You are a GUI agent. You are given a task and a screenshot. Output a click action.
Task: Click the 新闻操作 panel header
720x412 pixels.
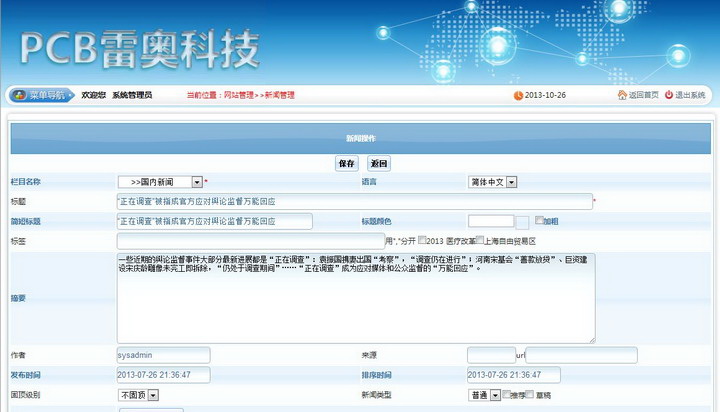(360, 138)
